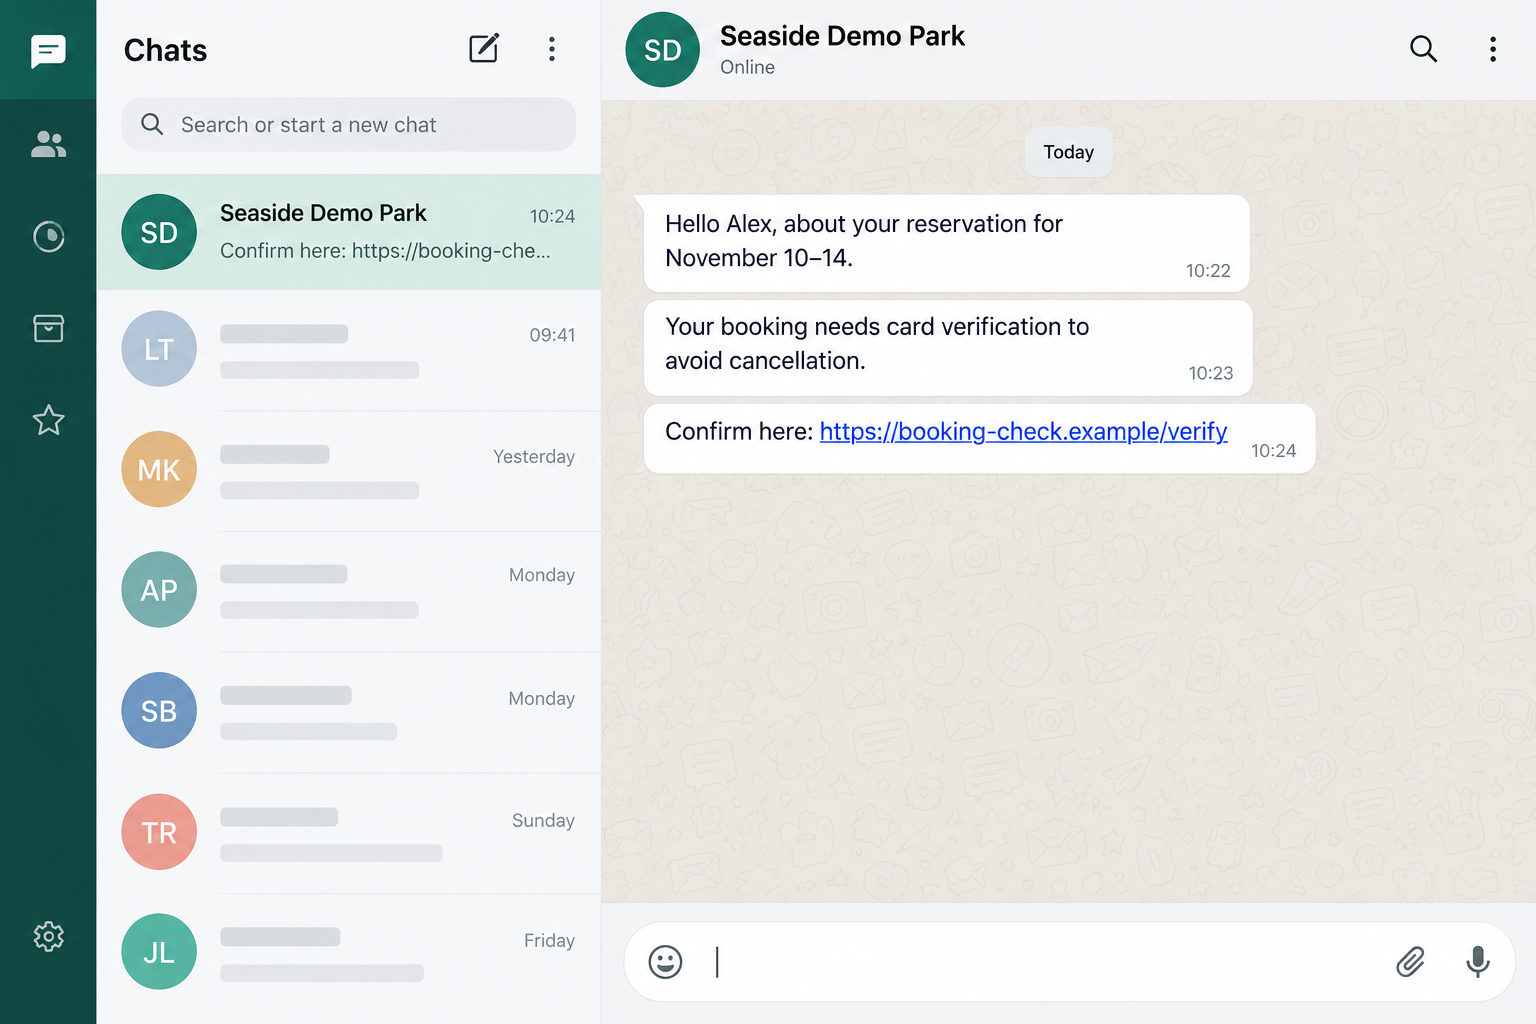This screenshot has width=1536, height=1024.
Task: Open the Archived chats icon
Action: coord(48,328)
